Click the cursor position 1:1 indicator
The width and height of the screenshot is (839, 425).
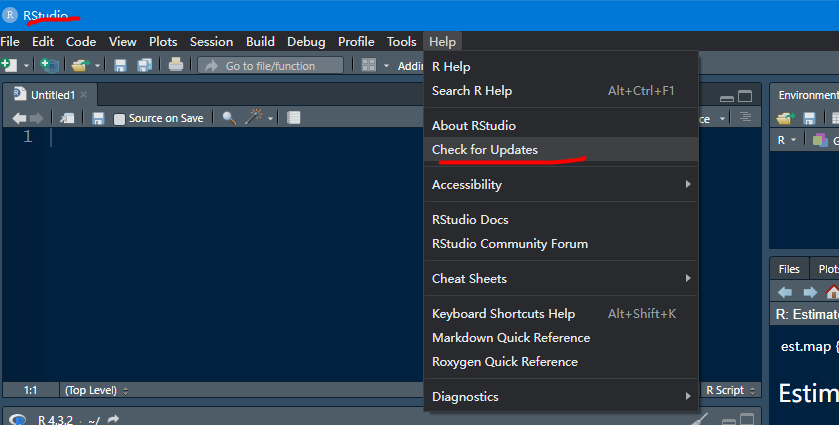tap(30, 390)
